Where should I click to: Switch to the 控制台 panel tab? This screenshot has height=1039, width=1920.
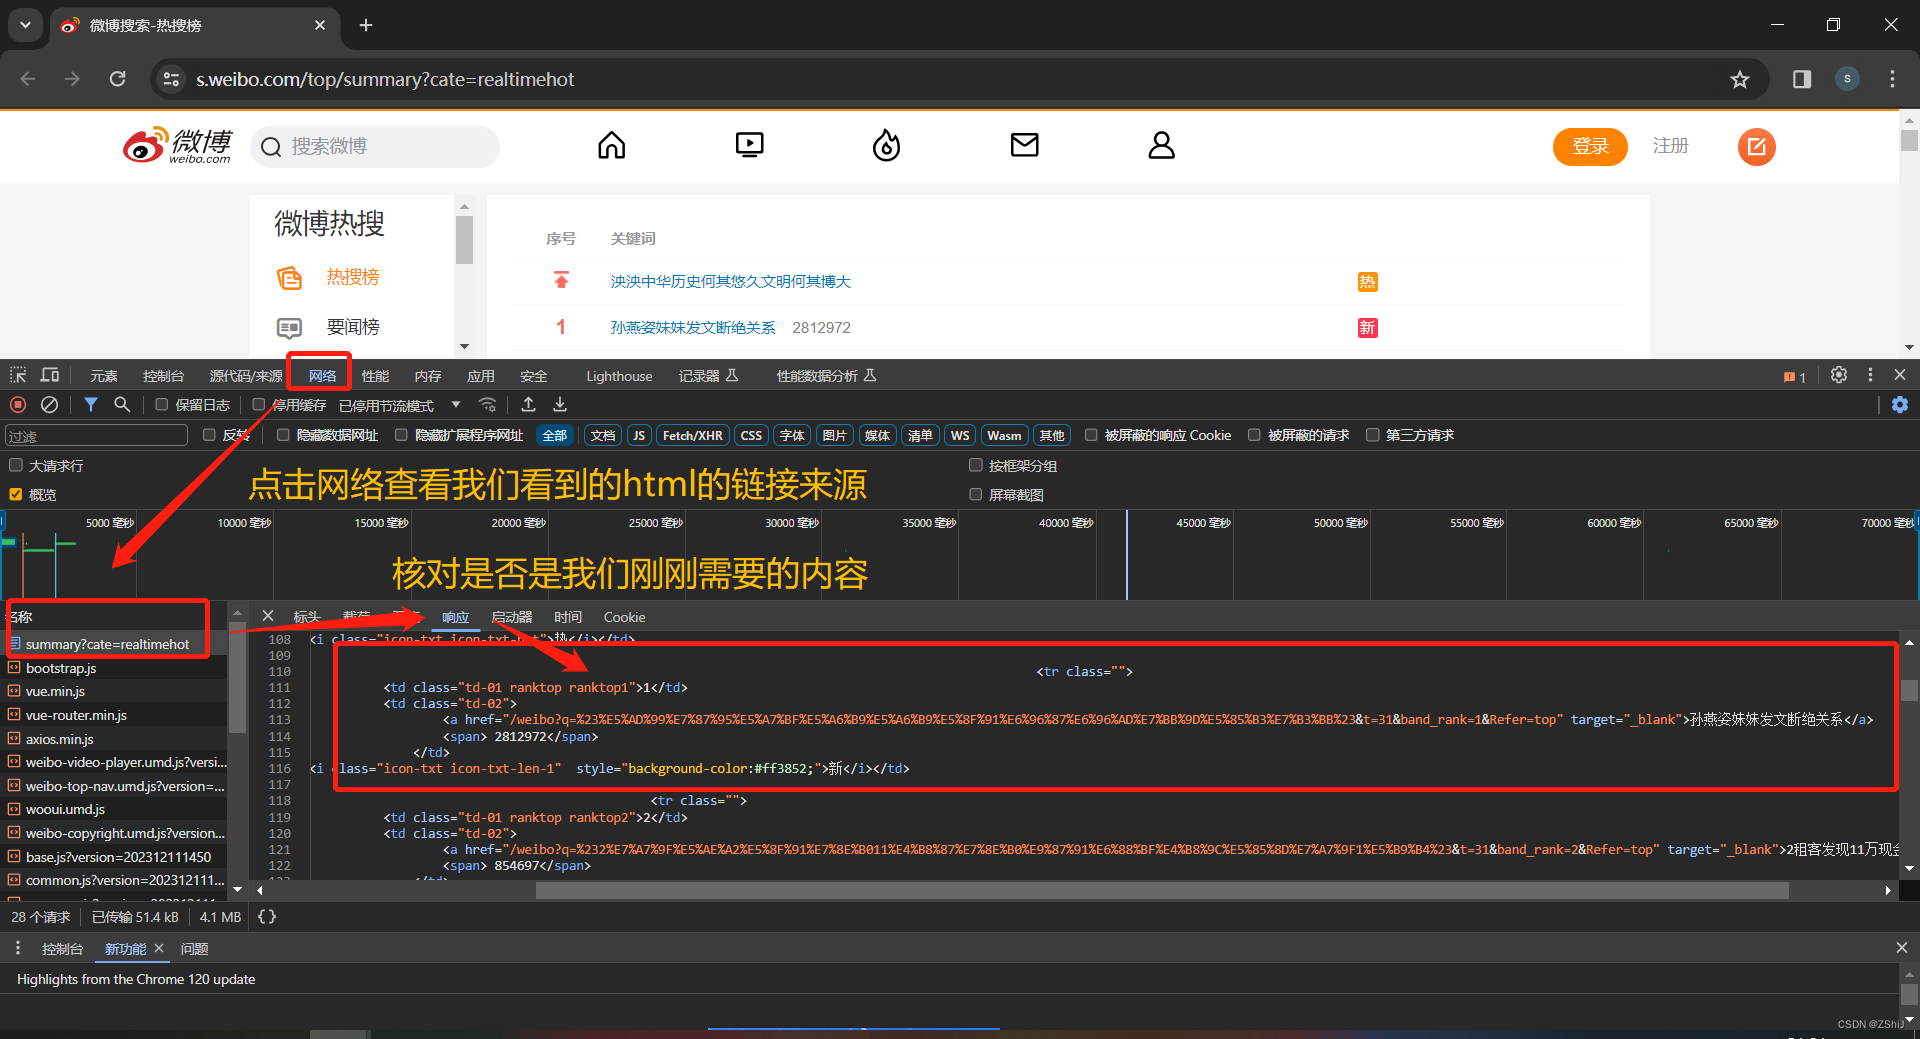tap(164, 376)
